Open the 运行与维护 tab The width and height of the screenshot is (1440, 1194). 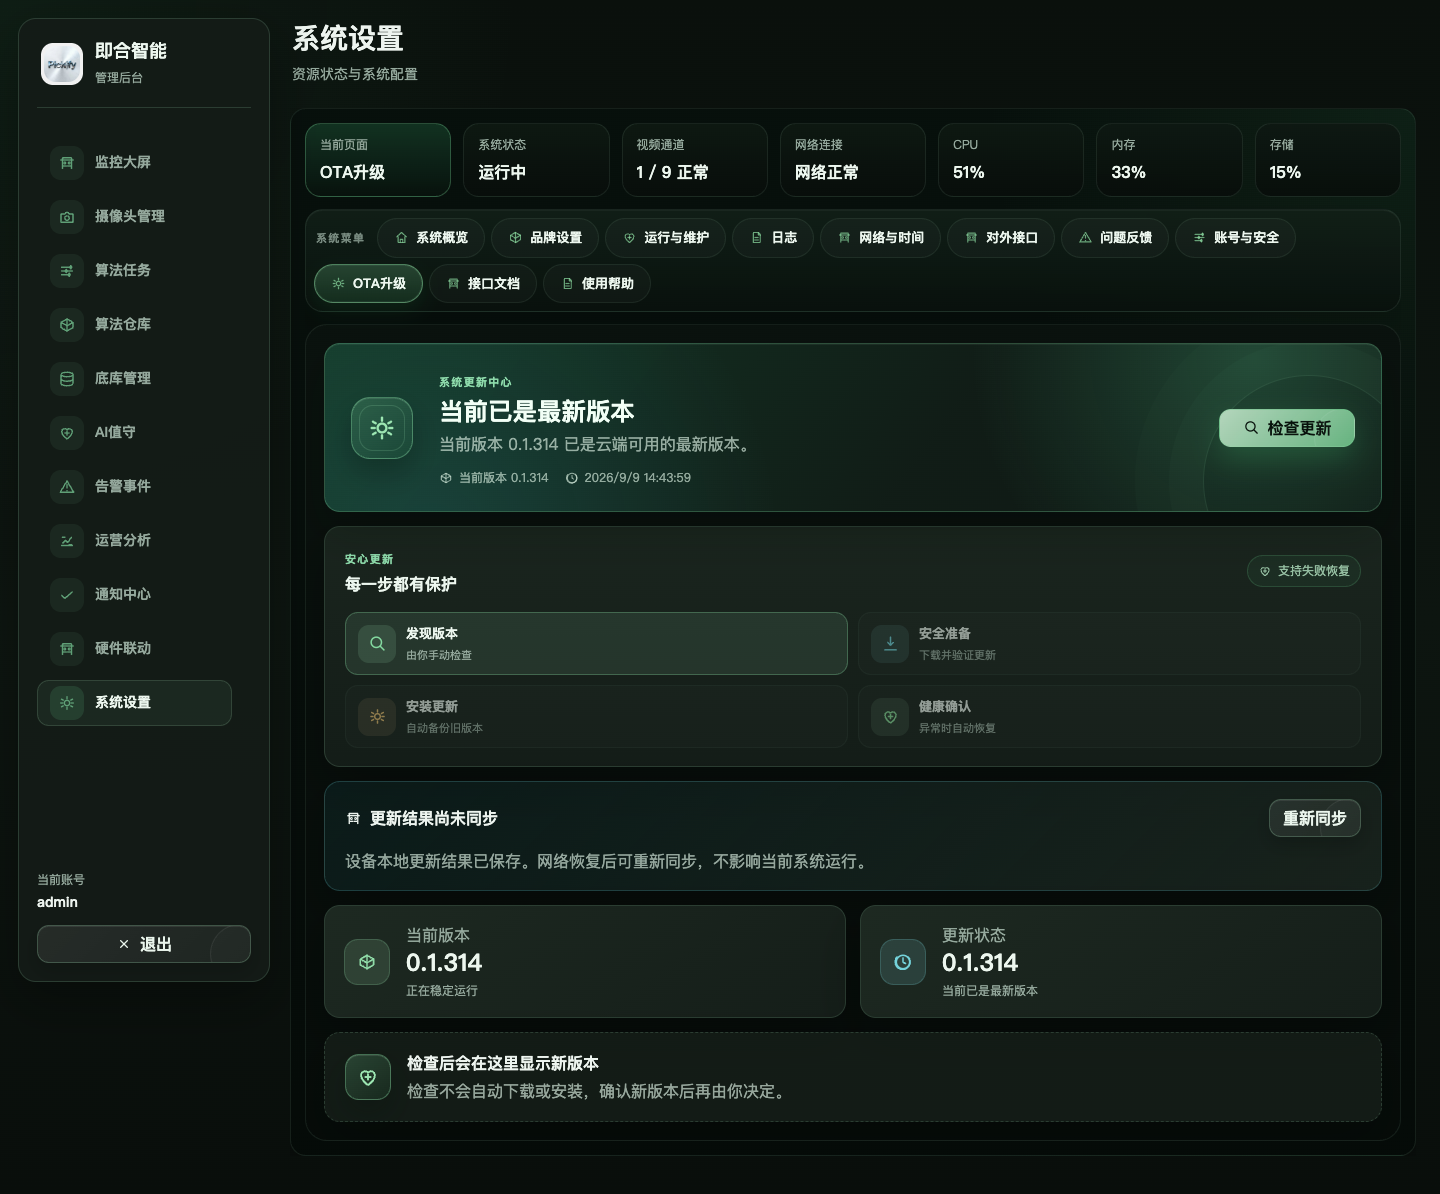coord(666,238)
